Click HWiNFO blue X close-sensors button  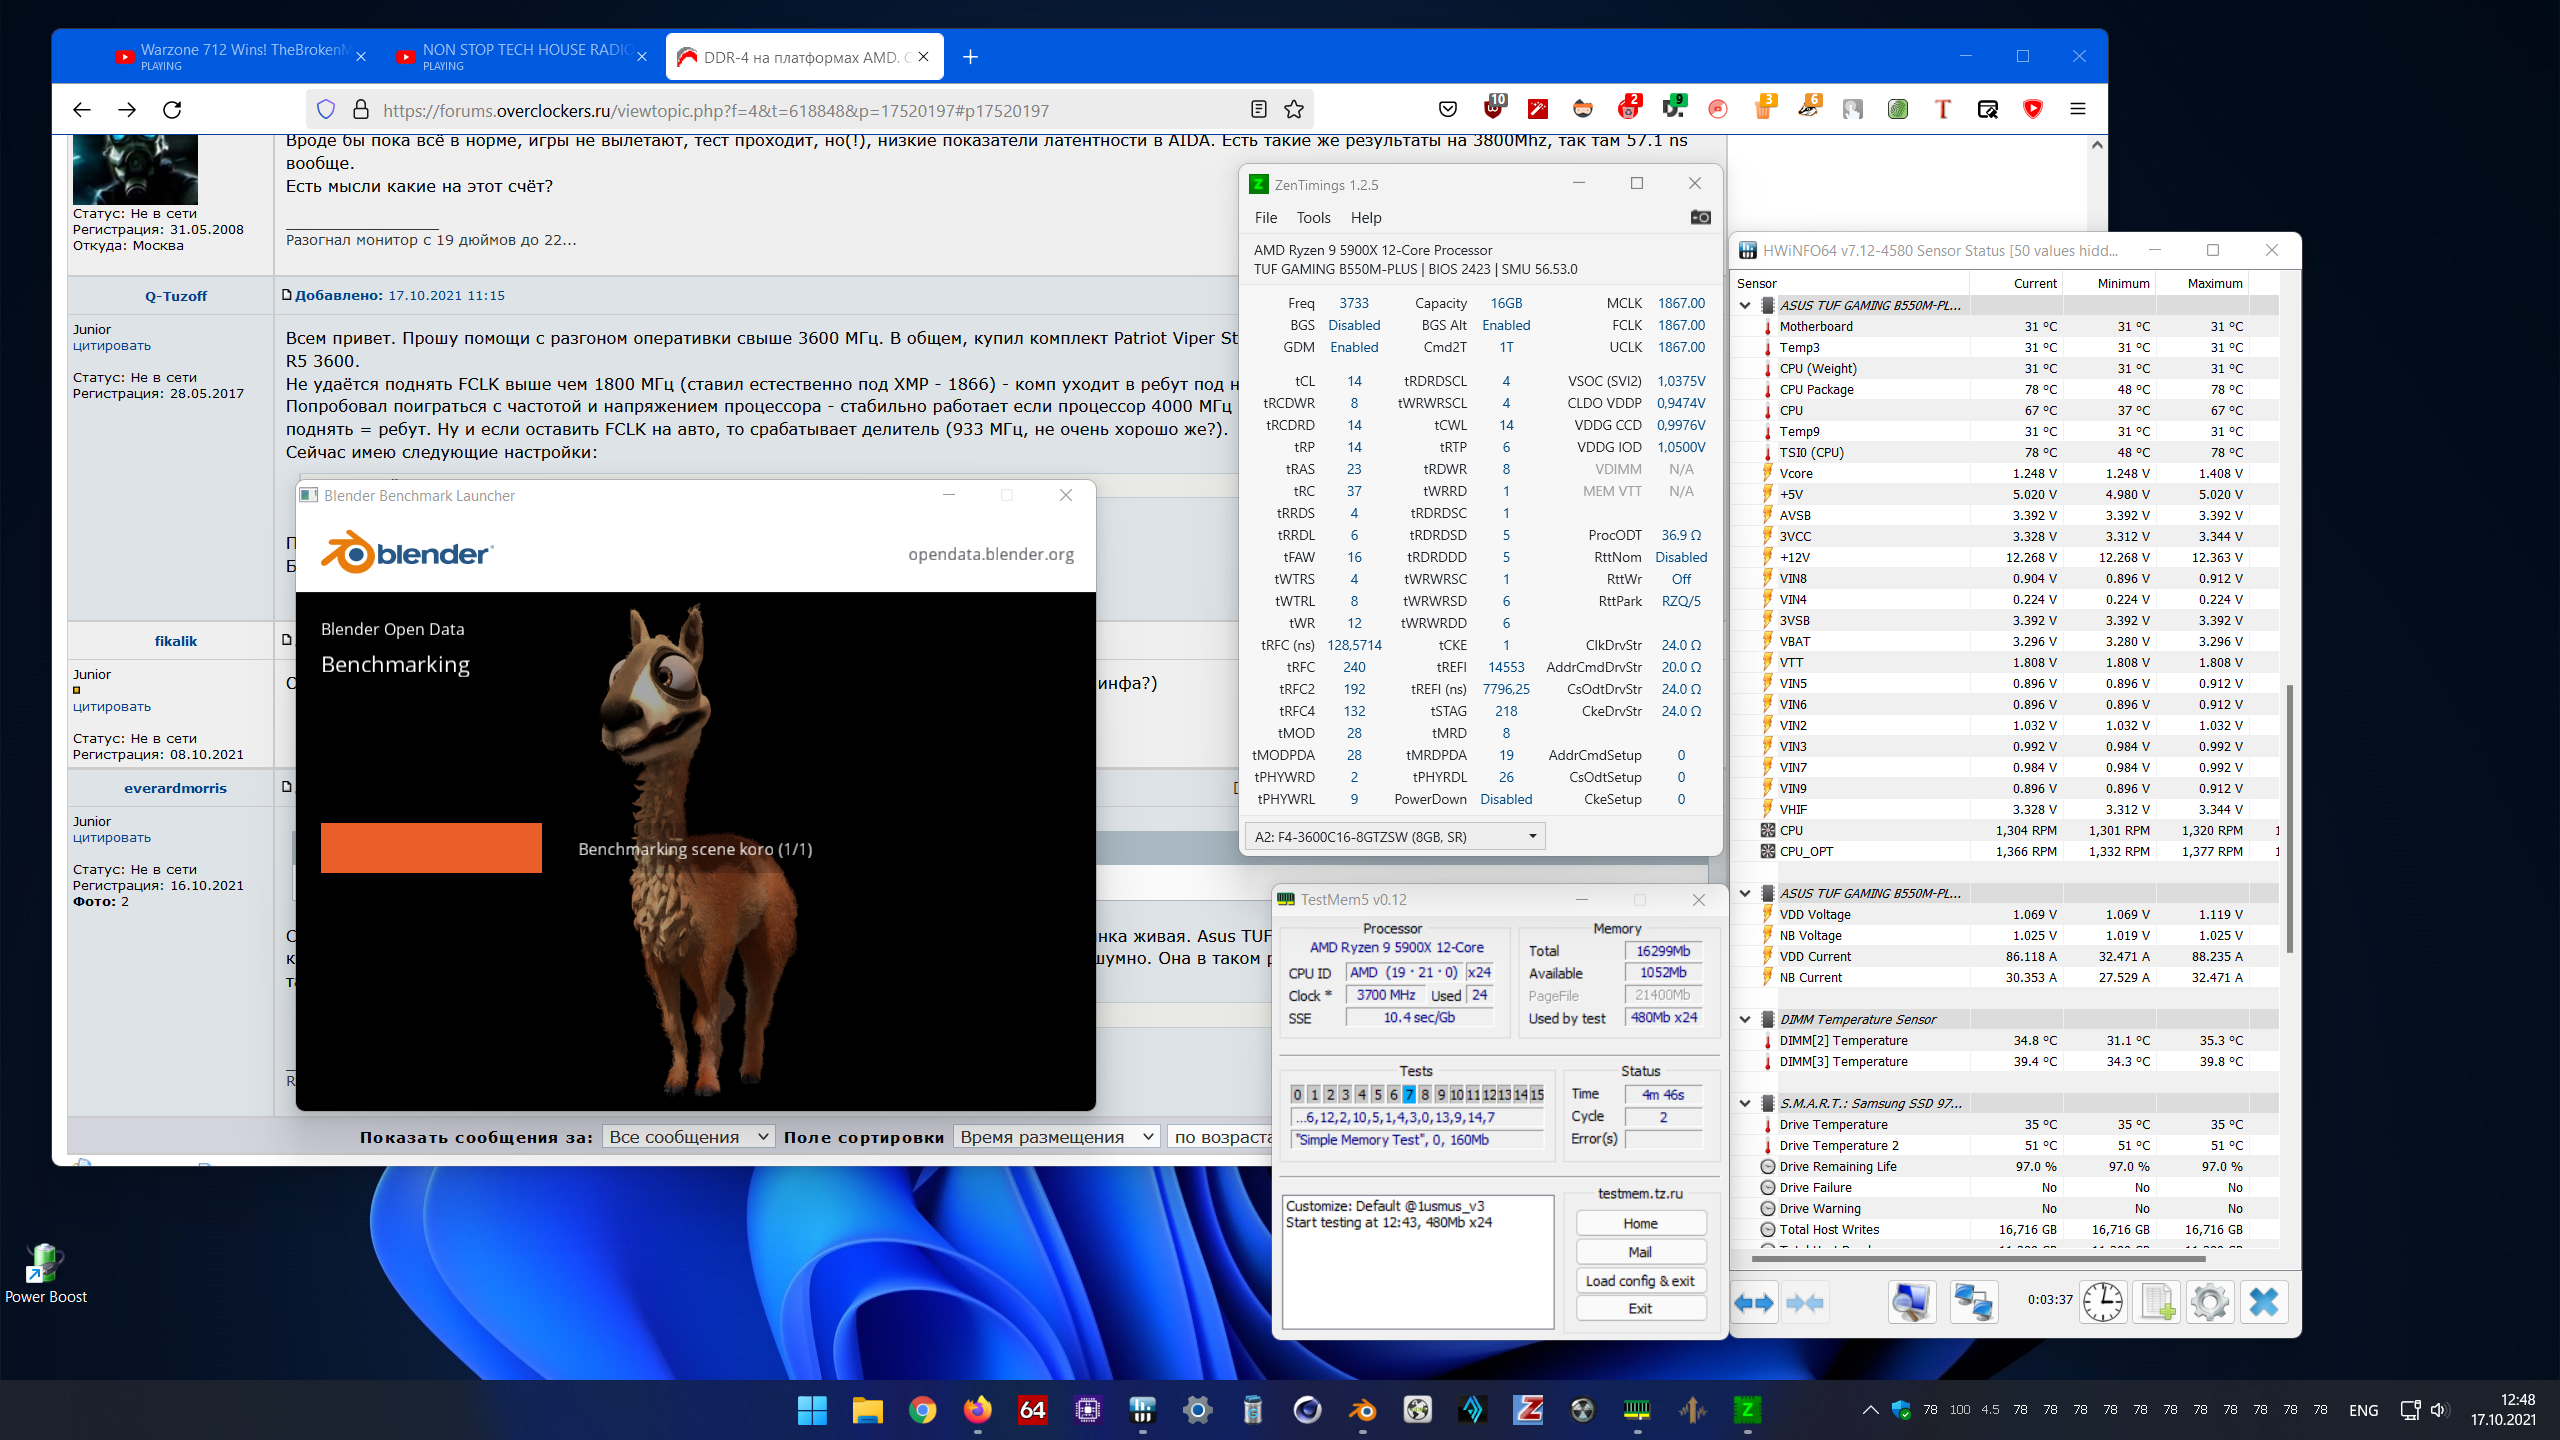2264,1302
